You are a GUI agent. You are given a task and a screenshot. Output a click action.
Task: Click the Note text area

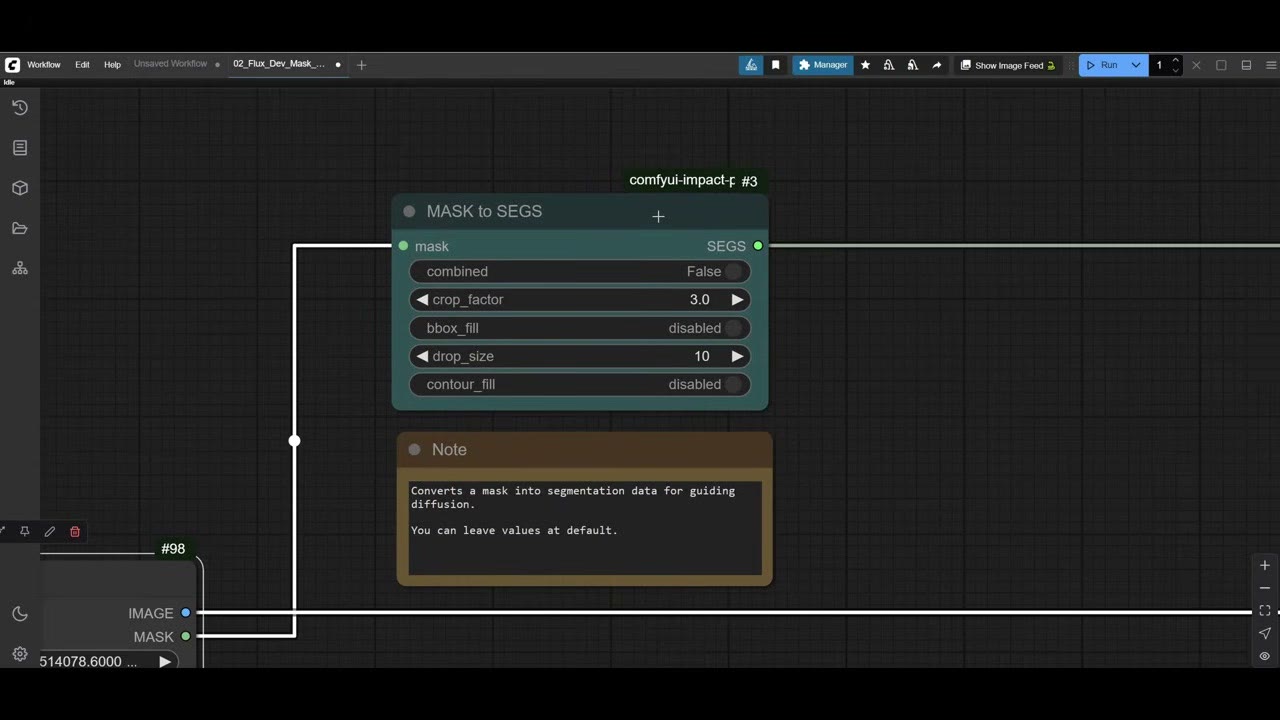pos(585,529)
